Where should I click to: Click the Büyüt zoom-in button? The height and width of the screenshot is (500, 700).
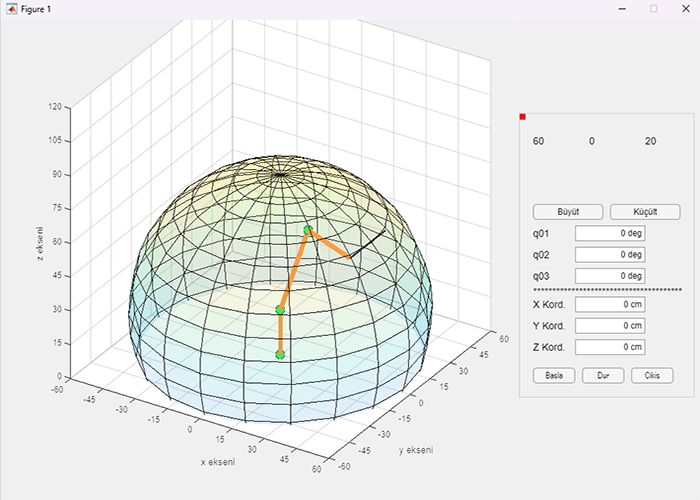pos(568,212)
